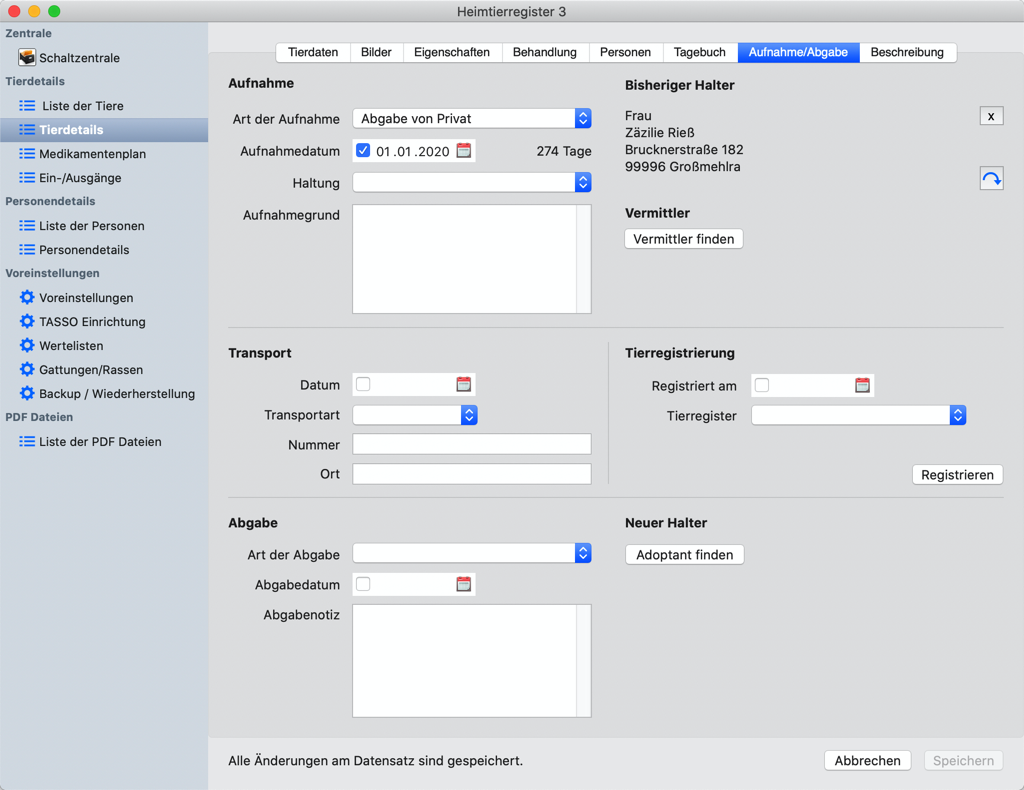Click the blue curved arrow holder icon
This screenshot has width=1024, height=790.
[991, 178]
